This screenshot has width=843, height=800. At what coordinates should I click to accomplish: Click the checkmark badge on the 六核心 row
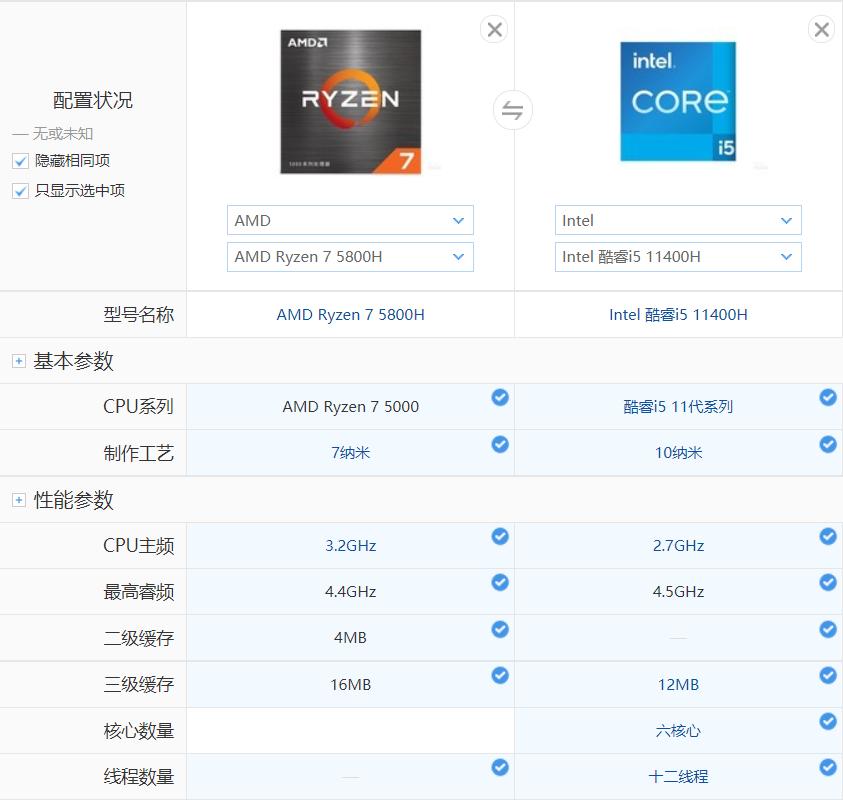point(828,721)
